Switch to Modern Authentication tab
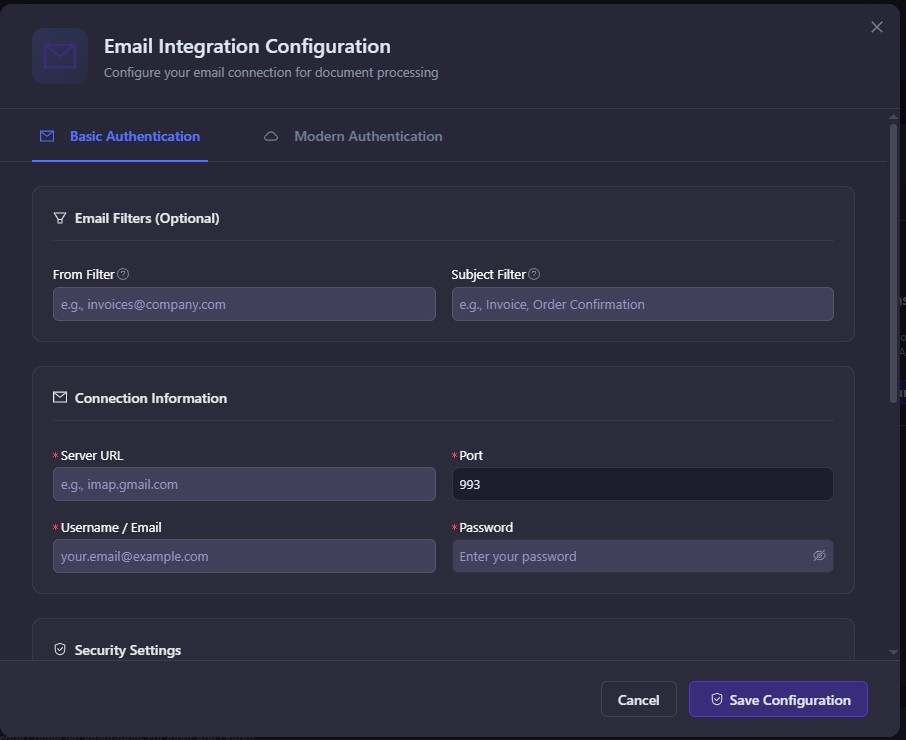The image size is (906, 740). coord(353,136)
